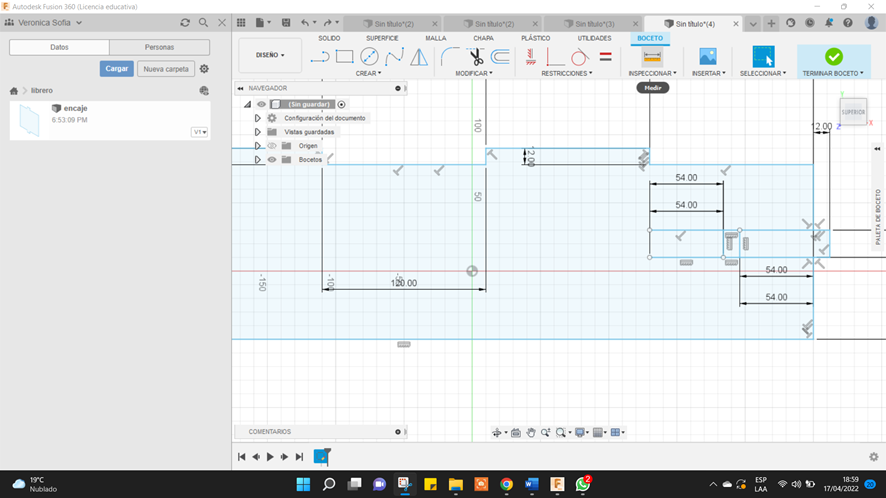Select the Offset modify tool
Screen dimensions: 886x498
point(500,57)
